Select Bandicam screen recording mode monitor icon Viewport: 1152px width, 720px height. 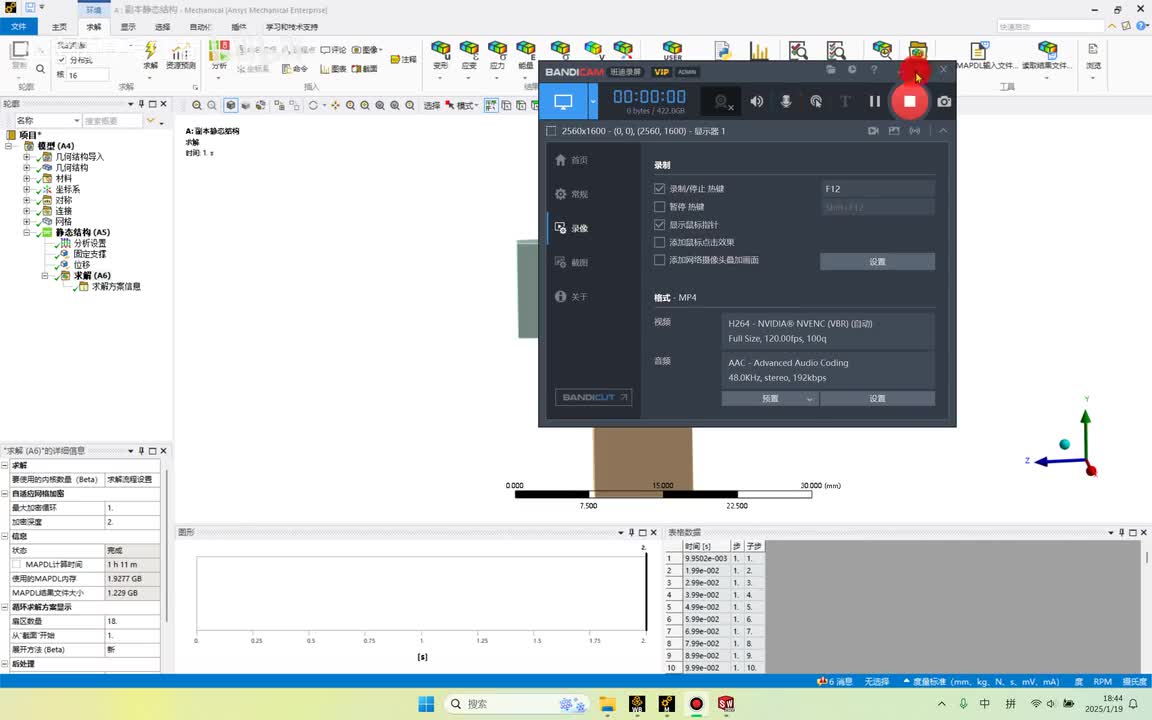point(564,101)
